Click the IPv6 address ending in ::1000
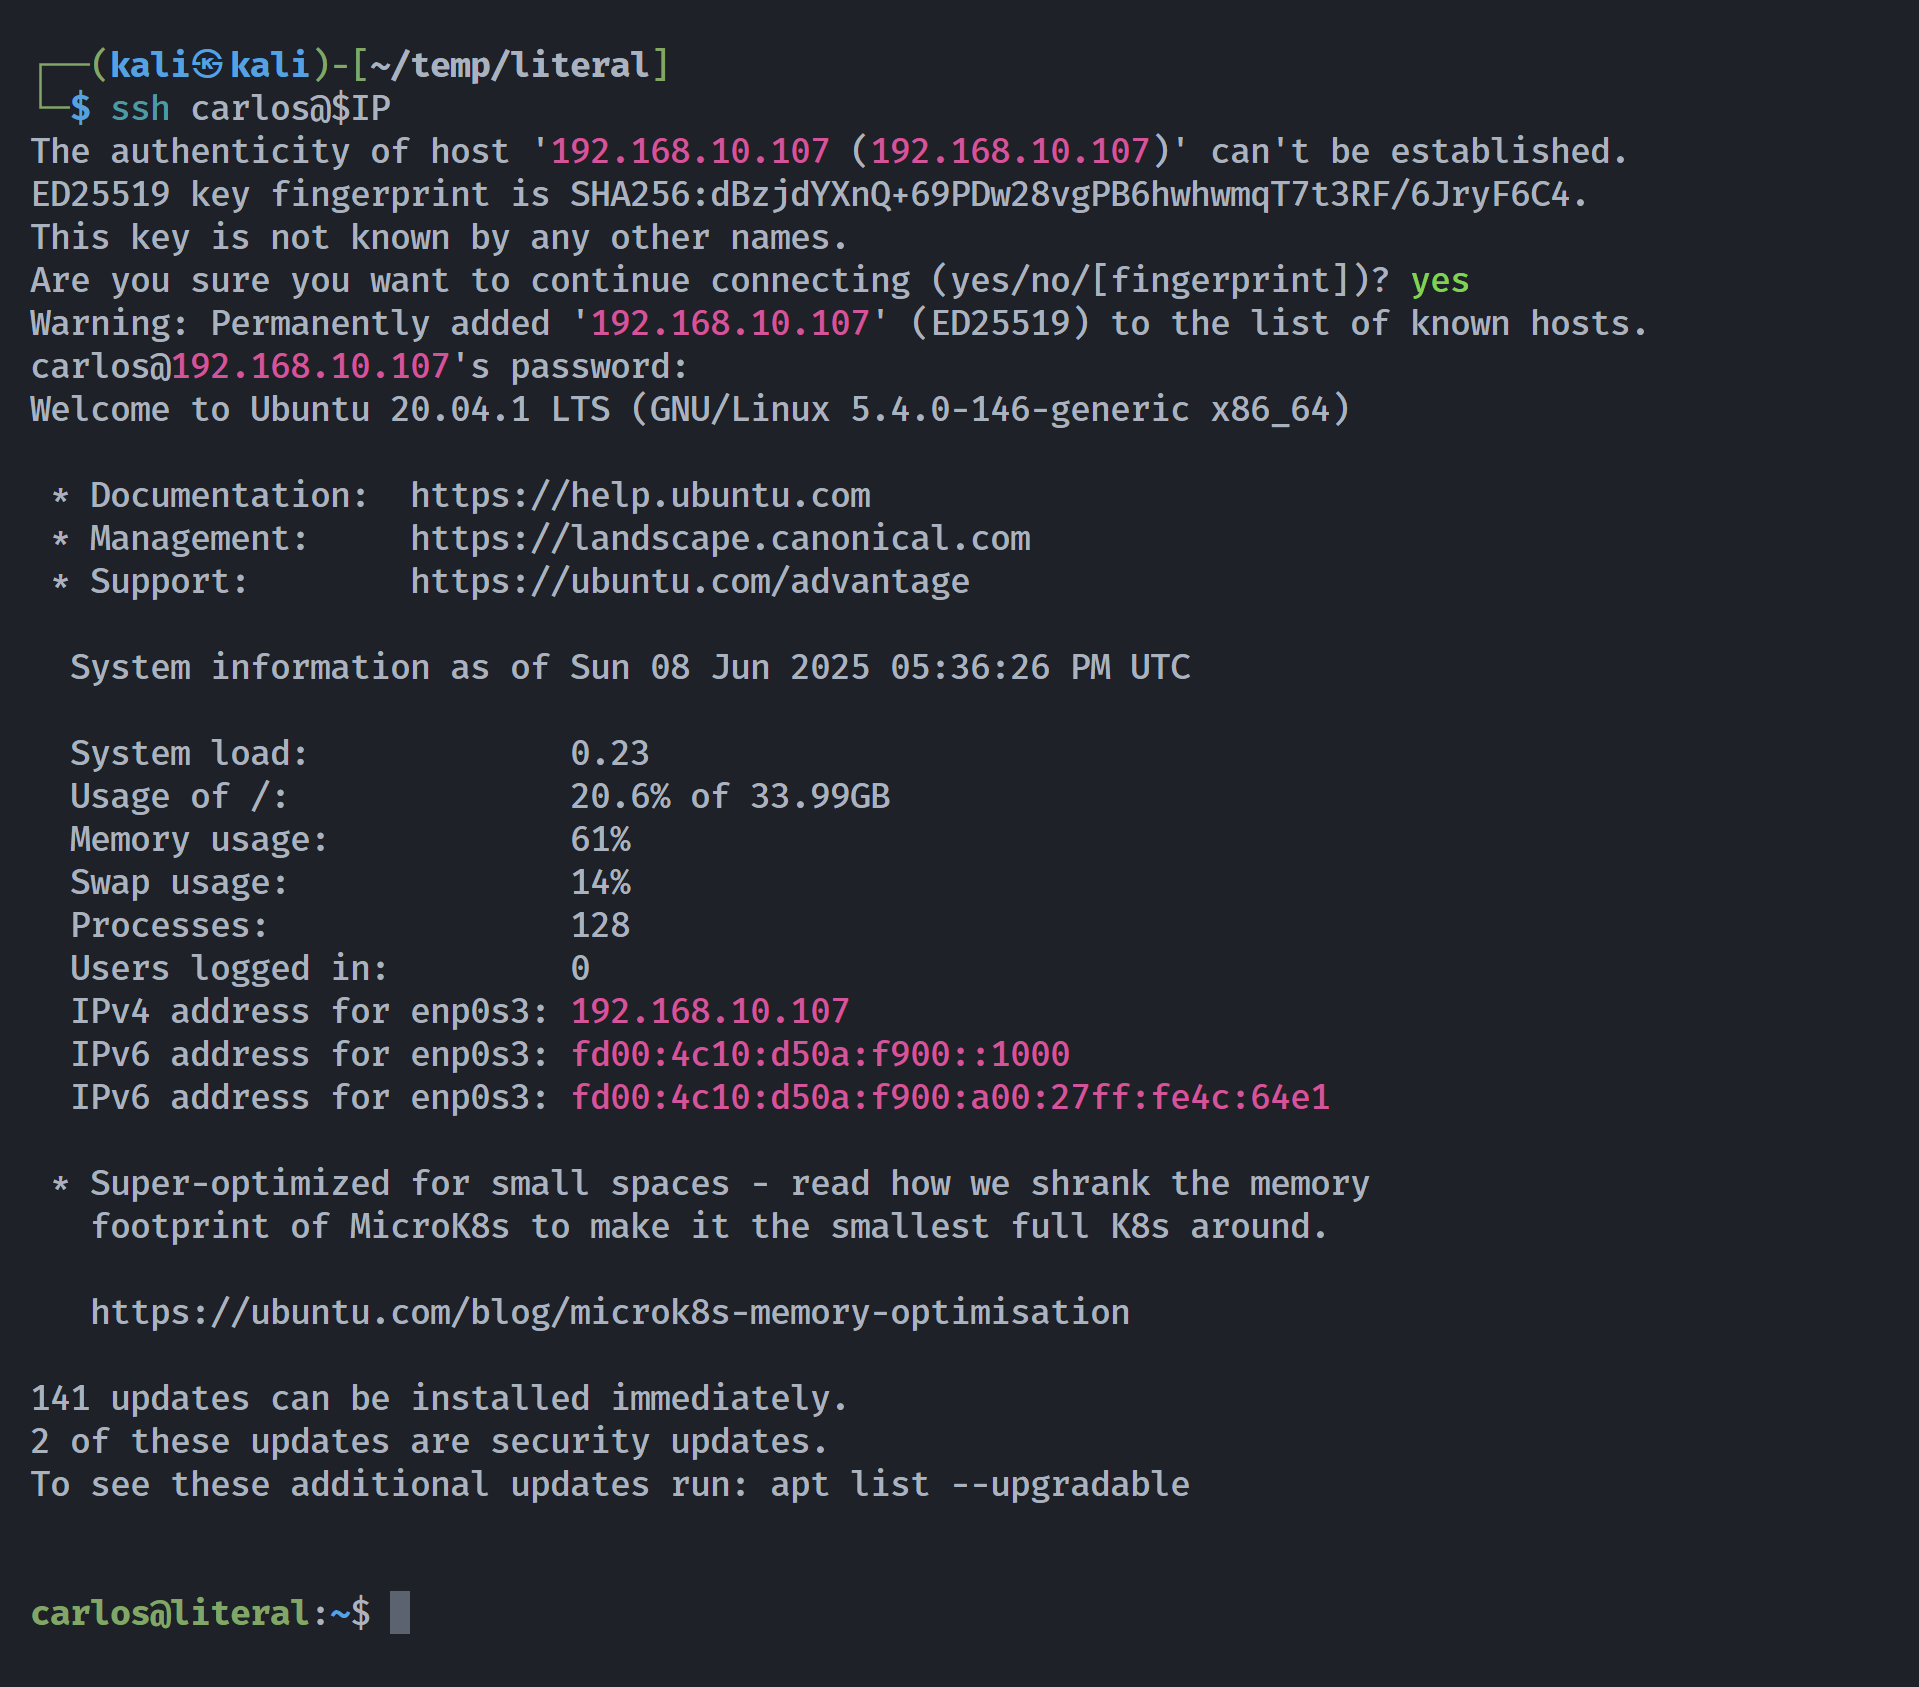Image resolution: width=1919 pixels, height=1687 pixels. tap(820, 1054)
